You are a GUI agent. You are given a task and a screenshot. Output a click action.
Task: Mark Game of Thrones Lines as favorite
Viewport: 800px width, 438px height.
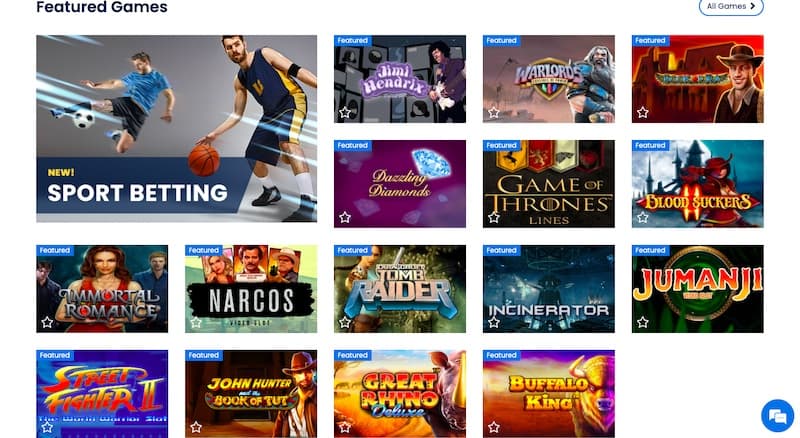click(494, 217)
